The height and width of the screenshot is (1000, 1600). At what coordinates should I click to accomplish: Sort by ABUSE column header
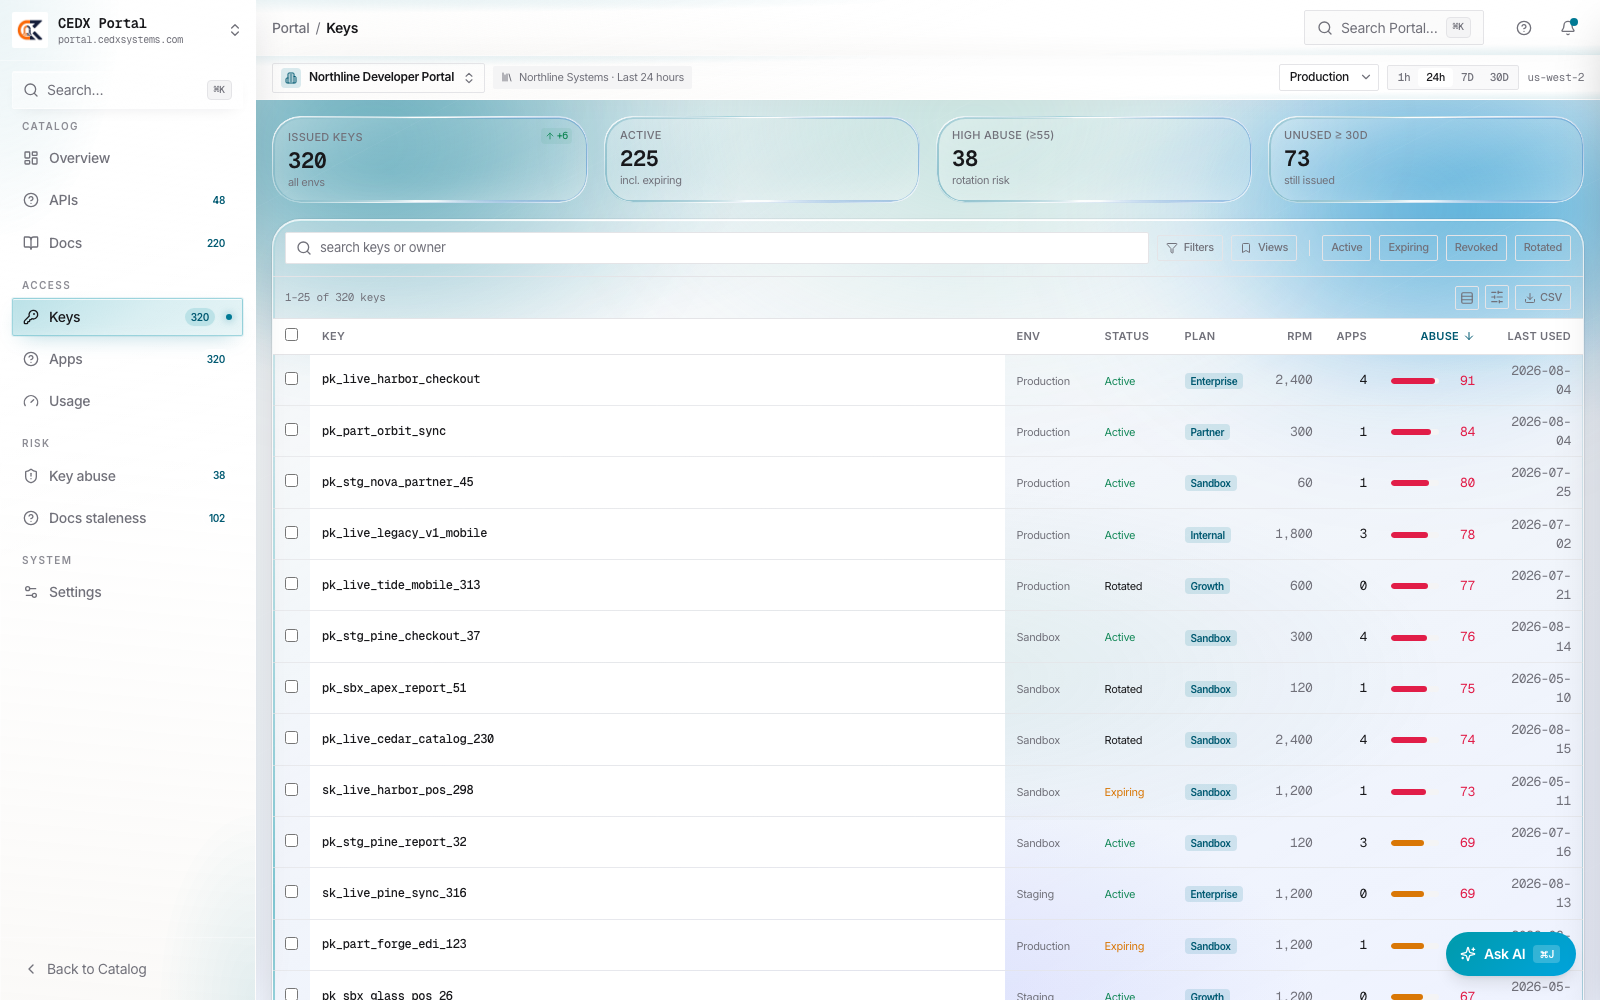(x=1447, y=336)
